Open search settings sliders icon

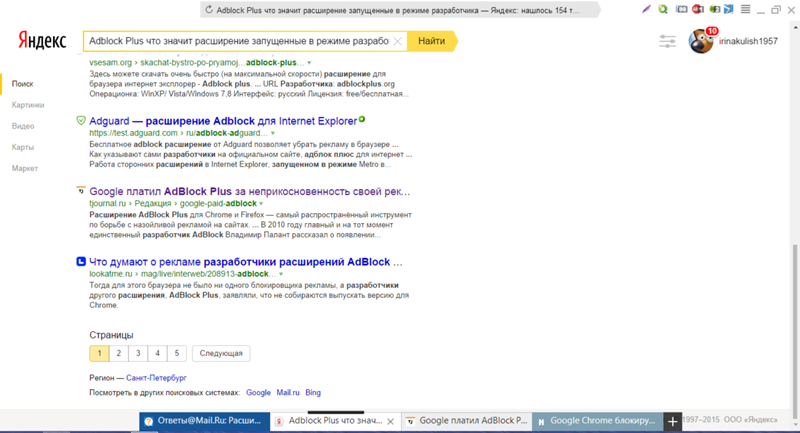pos(667,41)
